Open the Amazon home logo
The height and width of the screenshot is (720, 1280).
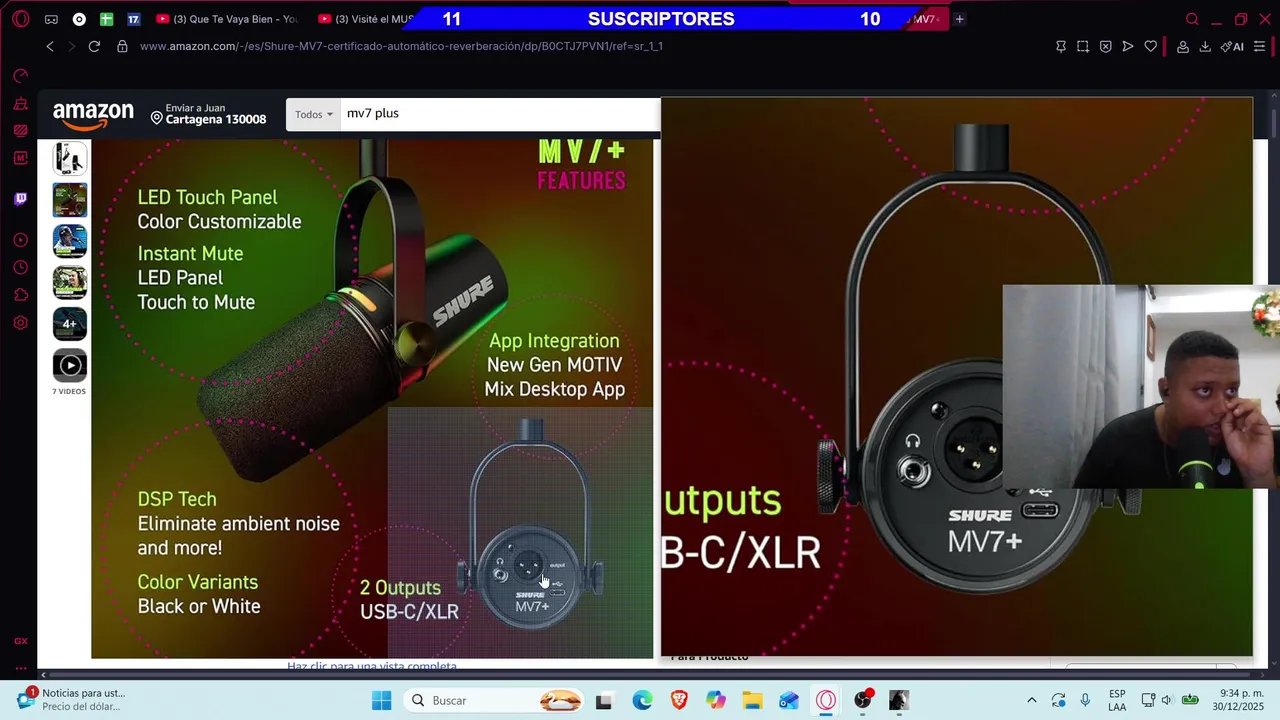93,116
